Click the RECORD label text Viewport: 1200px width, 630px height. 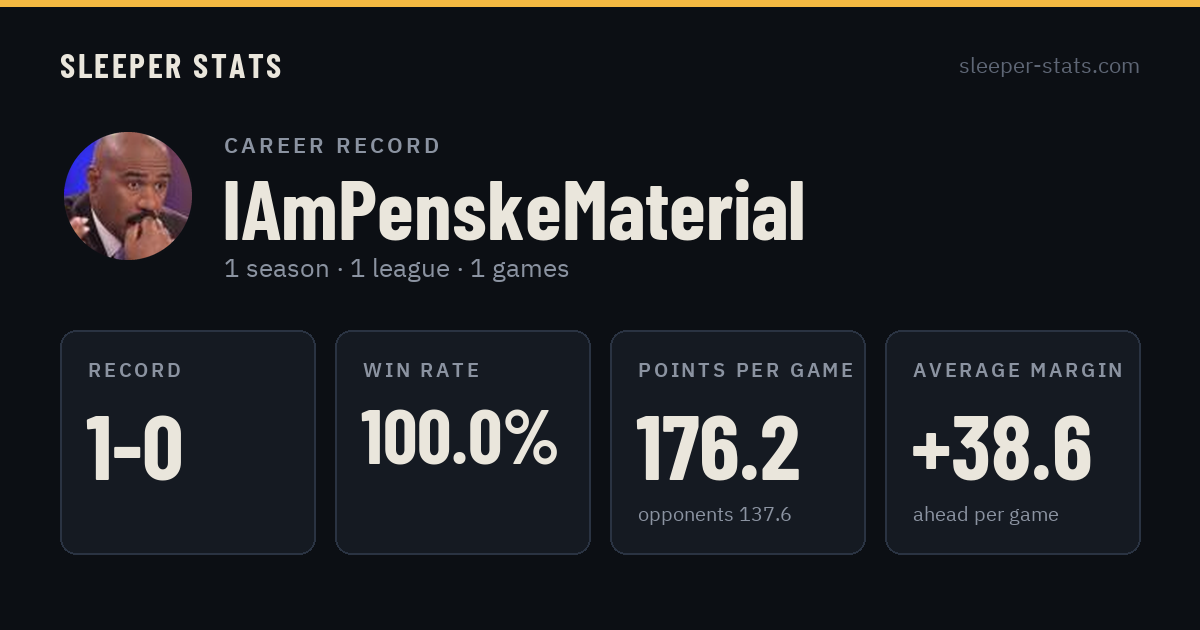[x=135, y=370]
